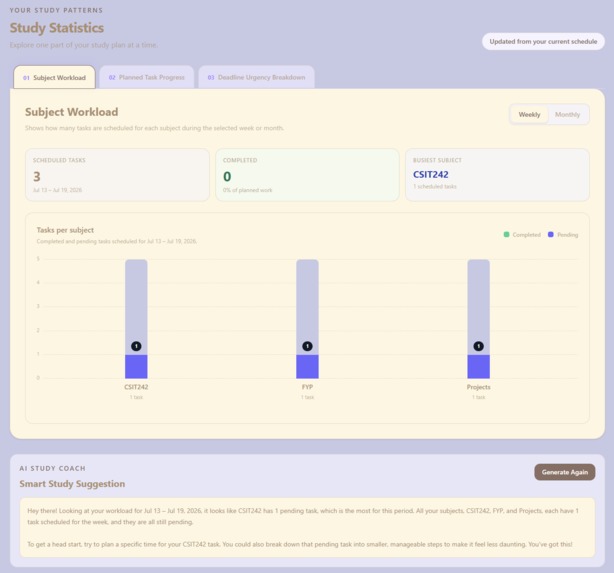Click the Subject Workload section heading
614x573 pixels.
tap(72, 112)
